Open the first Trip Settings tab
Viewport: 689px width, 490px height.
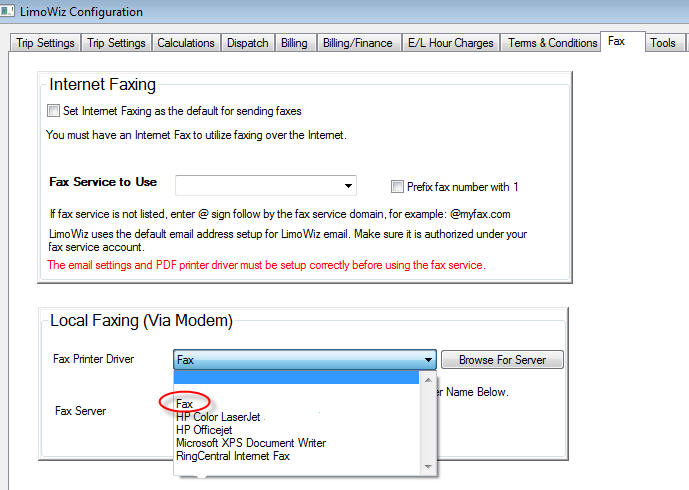[45, 43]
